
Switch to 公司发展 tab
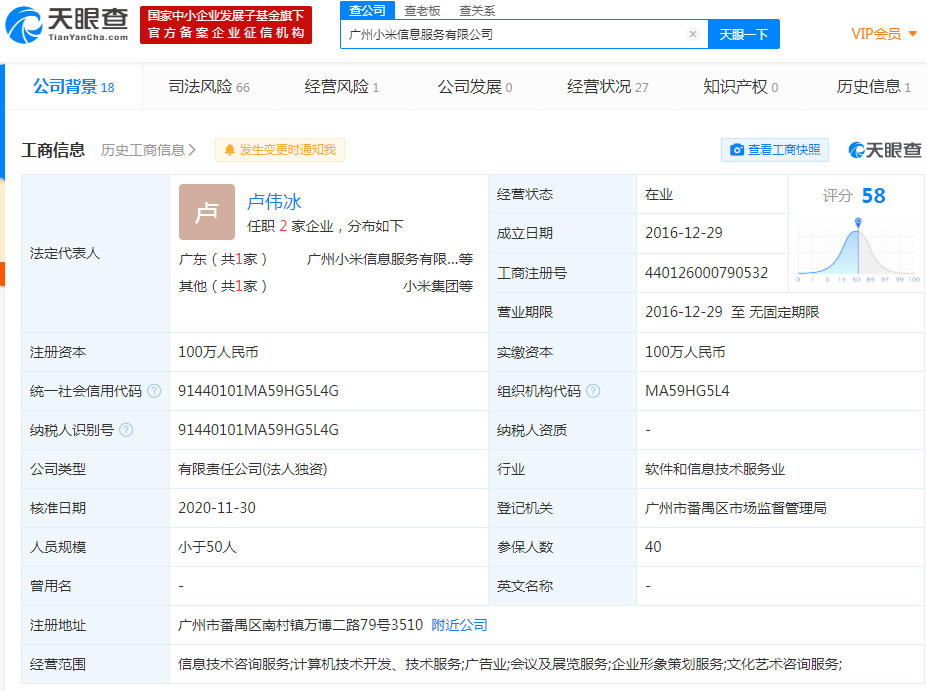[x=475, y=87]
